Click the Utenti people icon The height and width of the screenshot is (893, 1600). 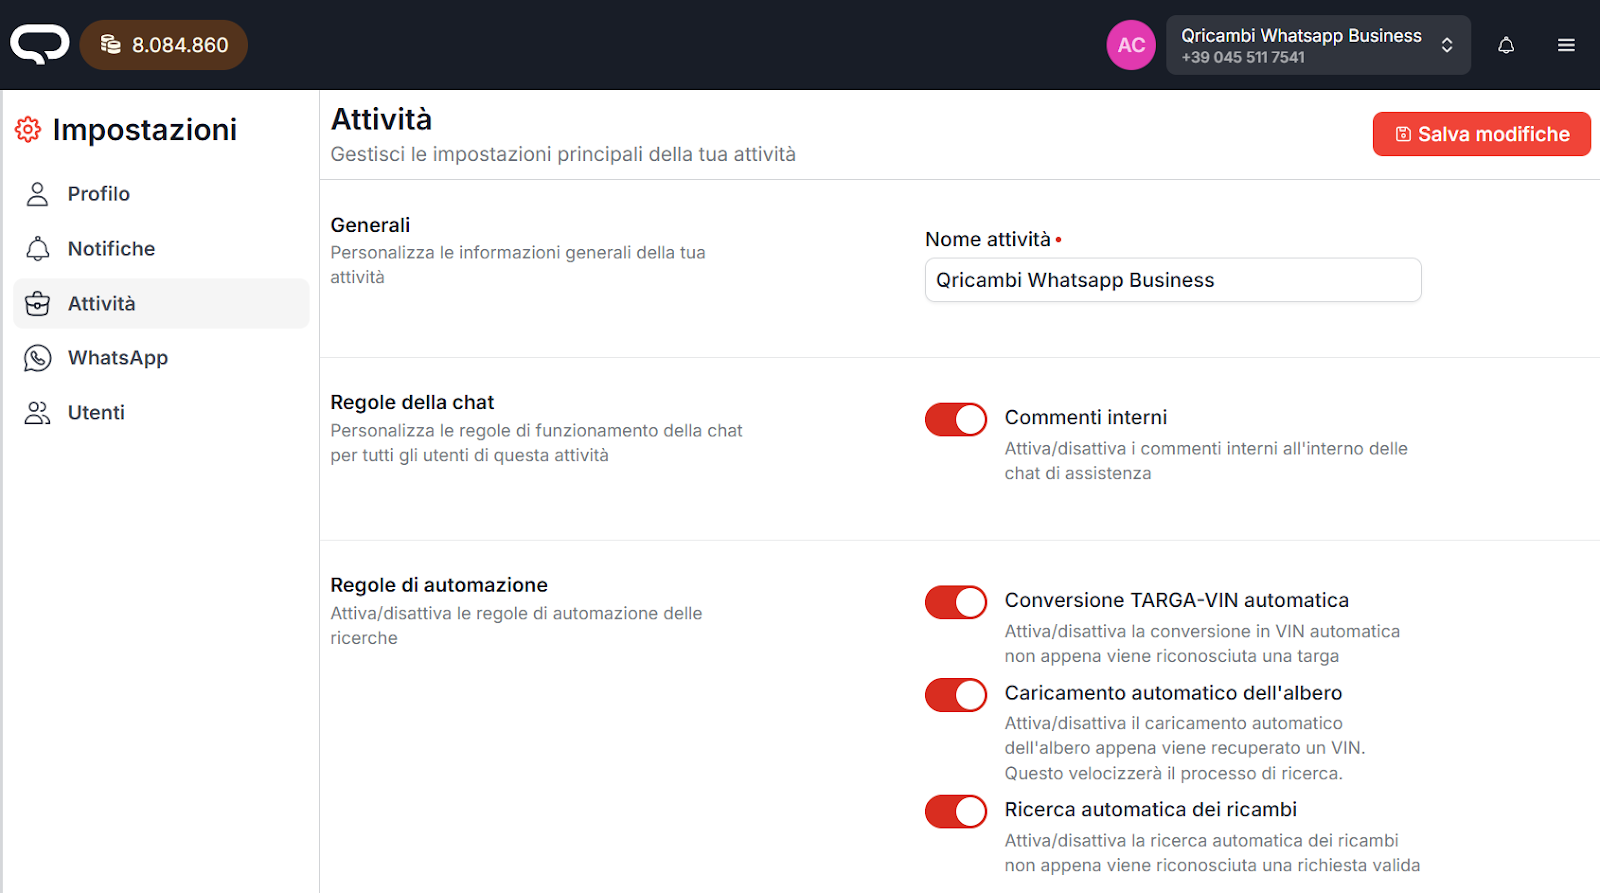tap(38, 413)
